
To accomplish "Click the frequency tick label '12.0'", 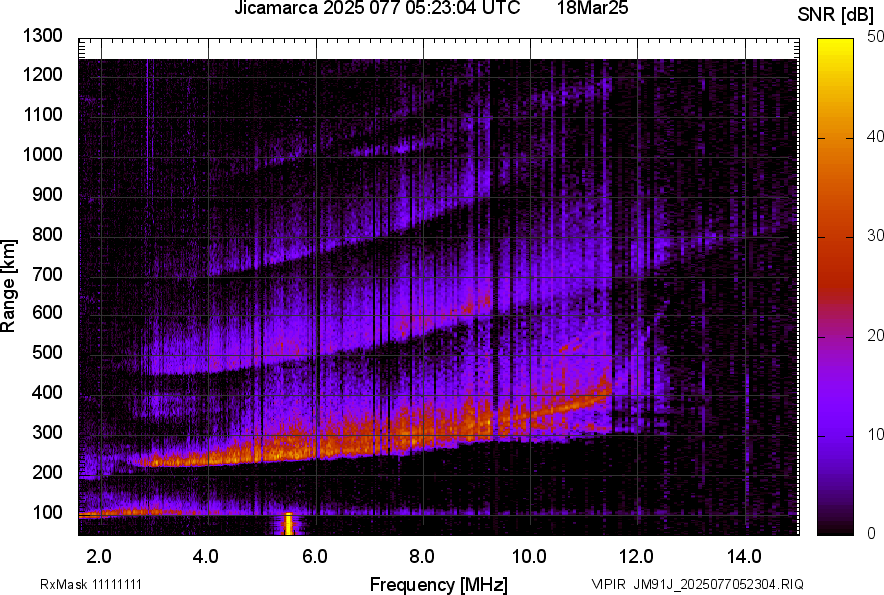I will tap(637, 557).
